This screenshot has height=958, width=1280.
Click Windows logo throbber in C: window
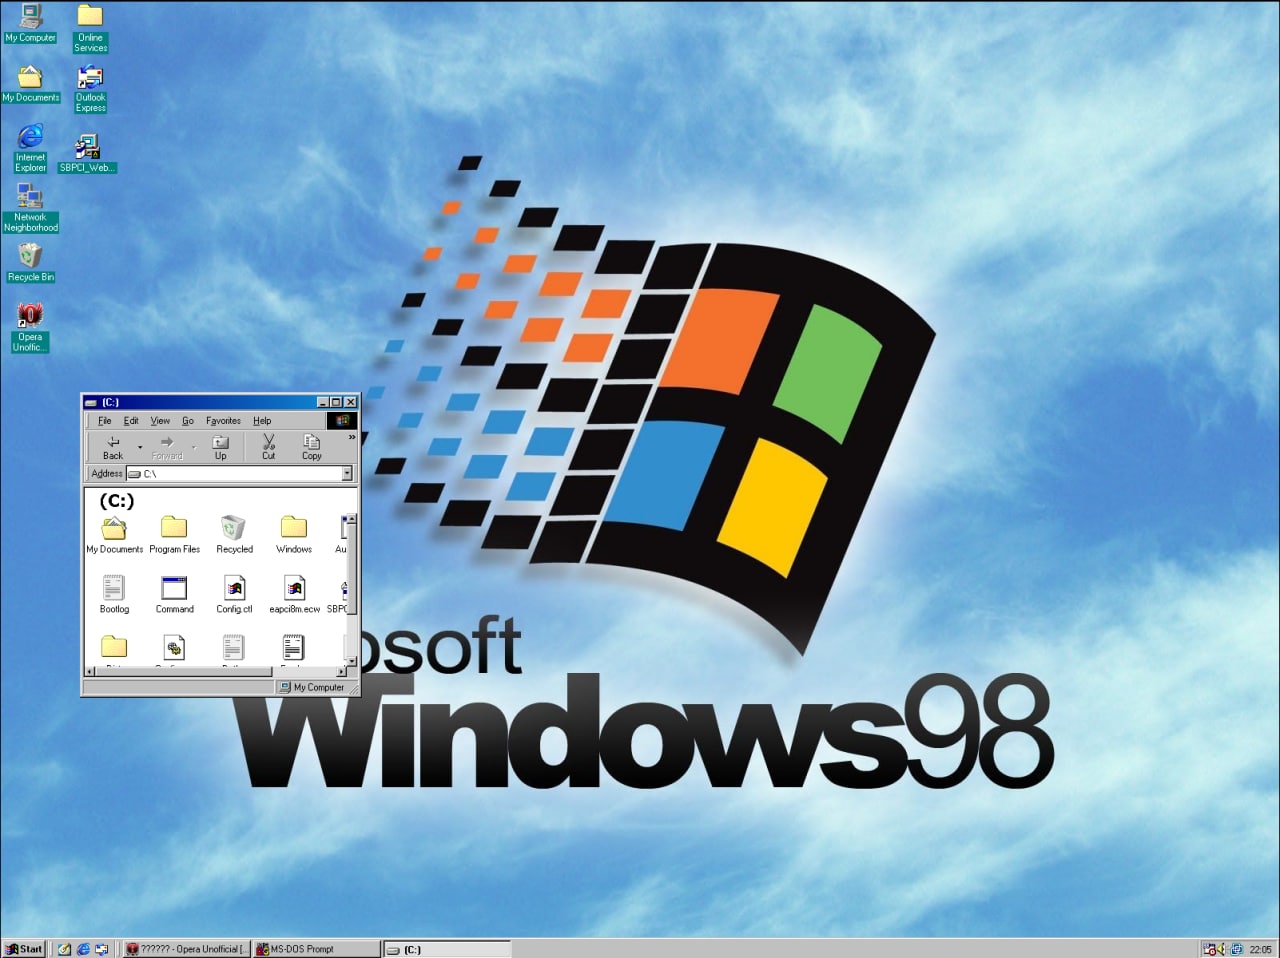coord(341,421)
